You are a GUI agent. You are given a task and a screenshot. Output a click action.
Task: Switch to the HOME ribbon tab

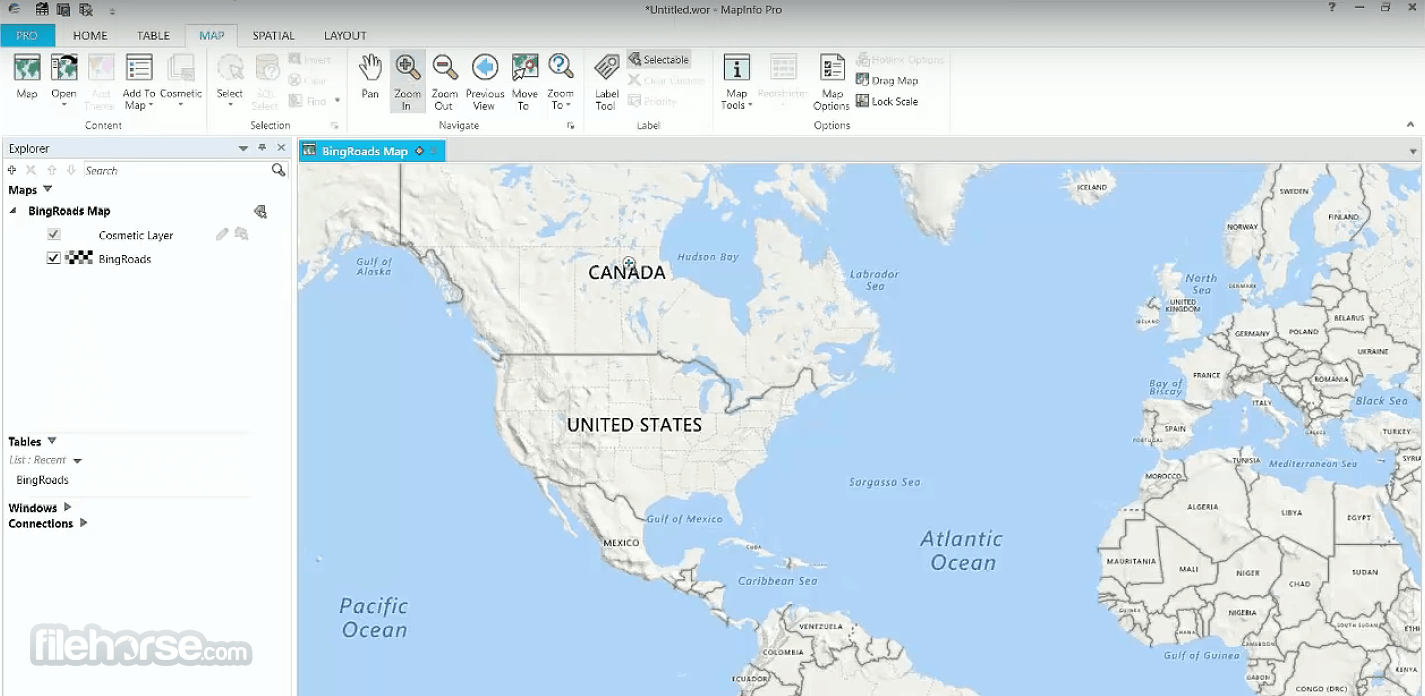click(90, 35)
